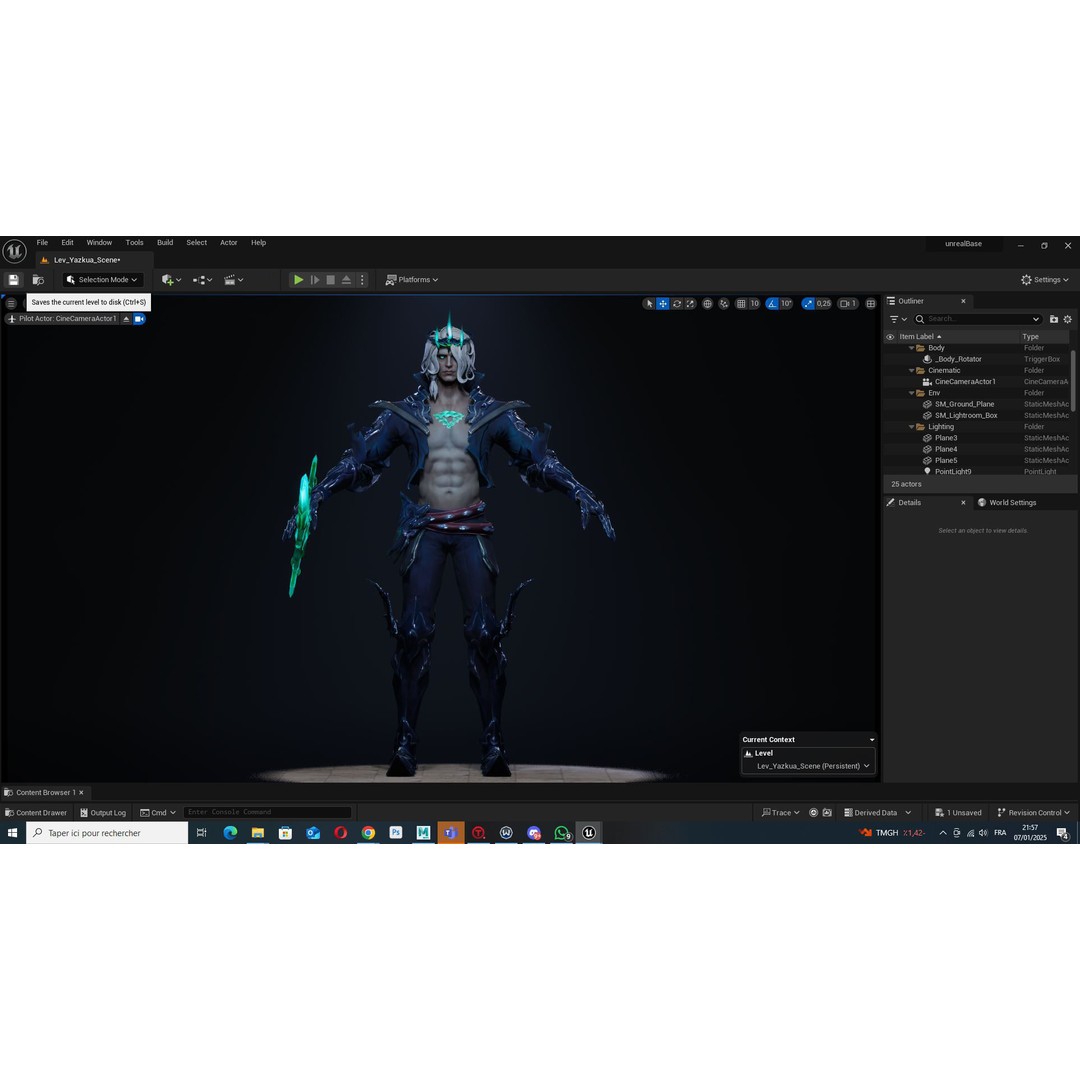This screenshot has height=1080, width=1080.
Task: Open the Build menu
Action: coord(165,242)
